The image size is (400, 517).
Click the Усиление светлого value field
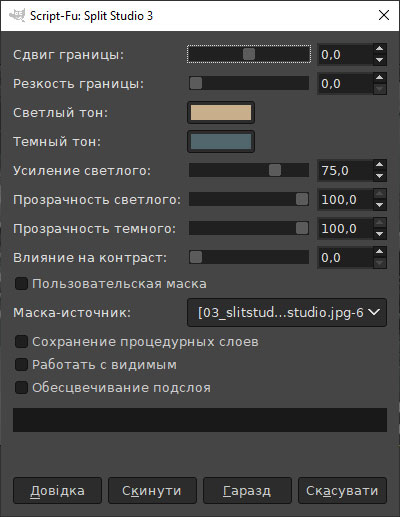[345, 170]
